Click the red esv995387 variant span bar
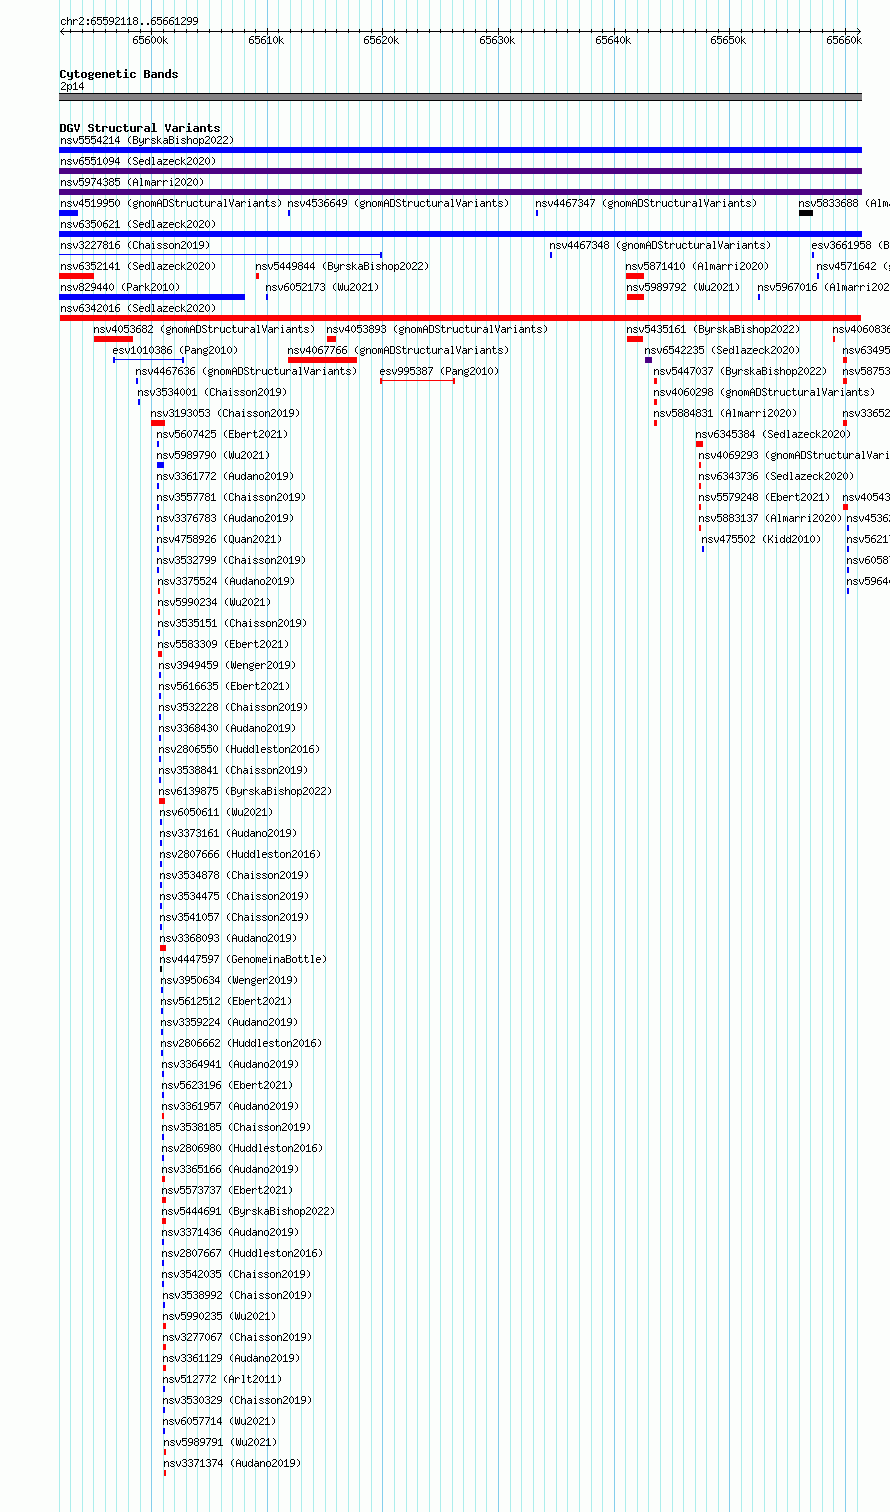890x1512 pixels. (417, 381)
